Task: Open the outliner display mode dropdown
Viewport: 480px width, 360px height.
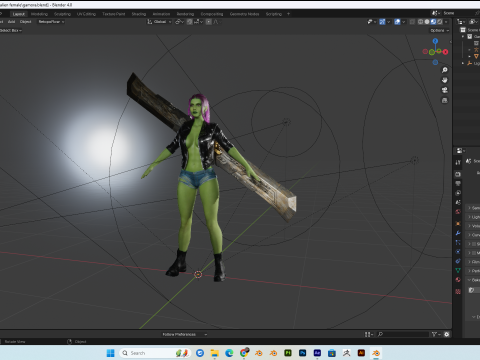Action: pyautogui.click(x=474, y=22)
